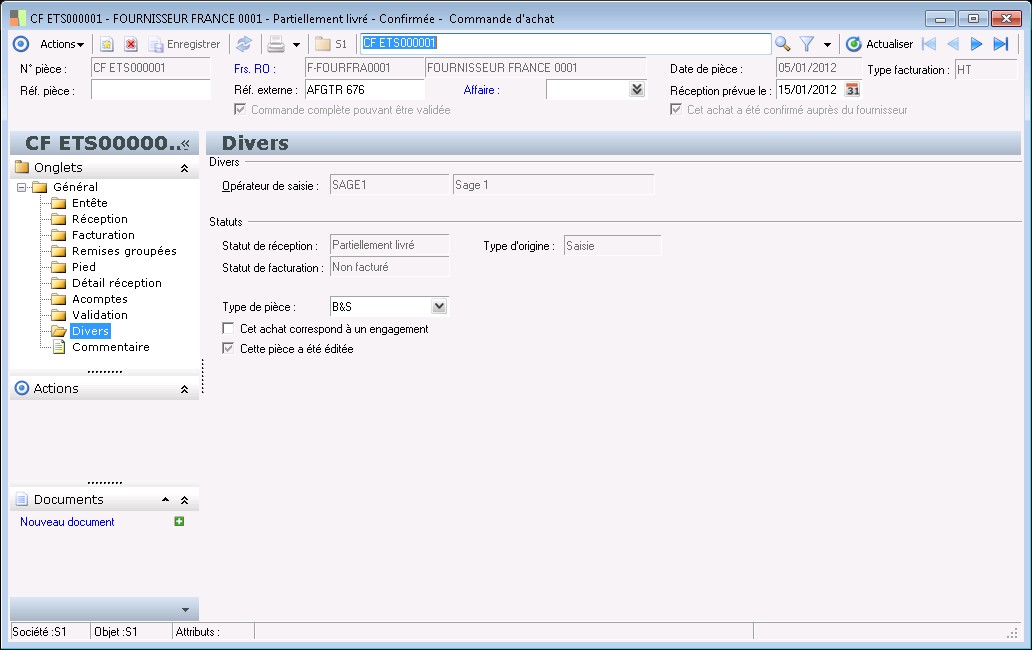
Task: Click the Réf. externe input field
Action: [363, 90]
